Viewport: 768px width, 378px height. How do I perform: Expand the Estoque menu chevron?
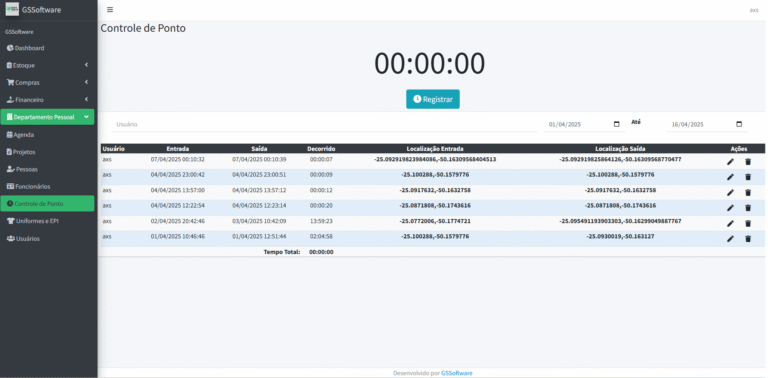coord(86,65)
